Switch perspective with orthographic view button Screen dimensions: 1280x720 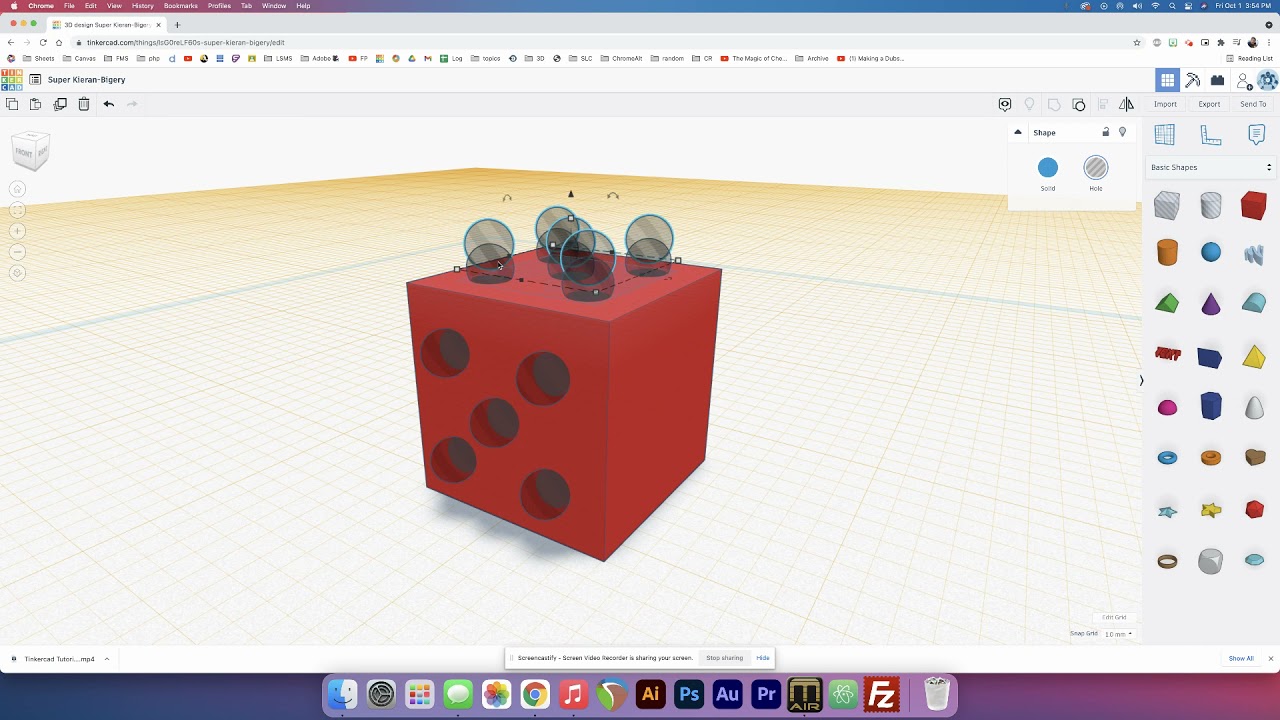pos(17,273)
